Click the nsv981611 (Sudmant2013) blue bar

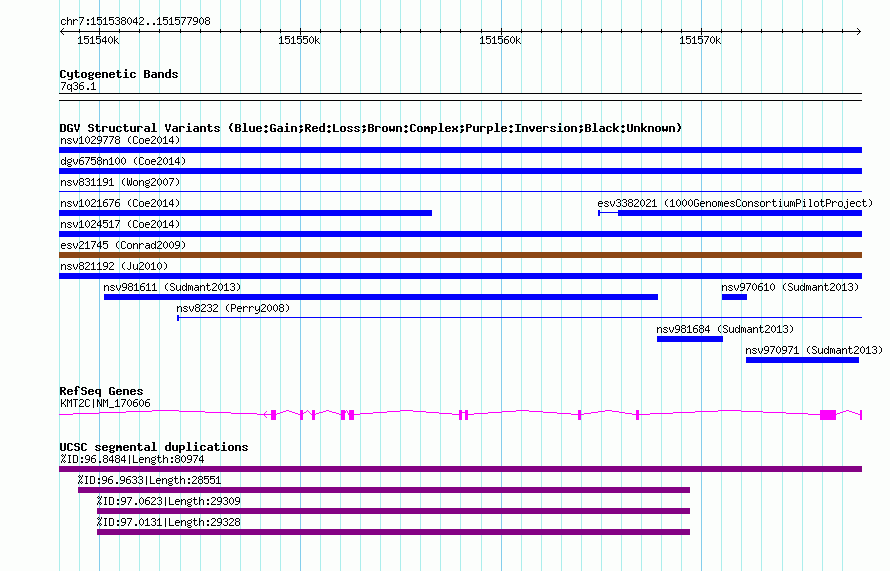pyautogui.click(x=381, y=297)
